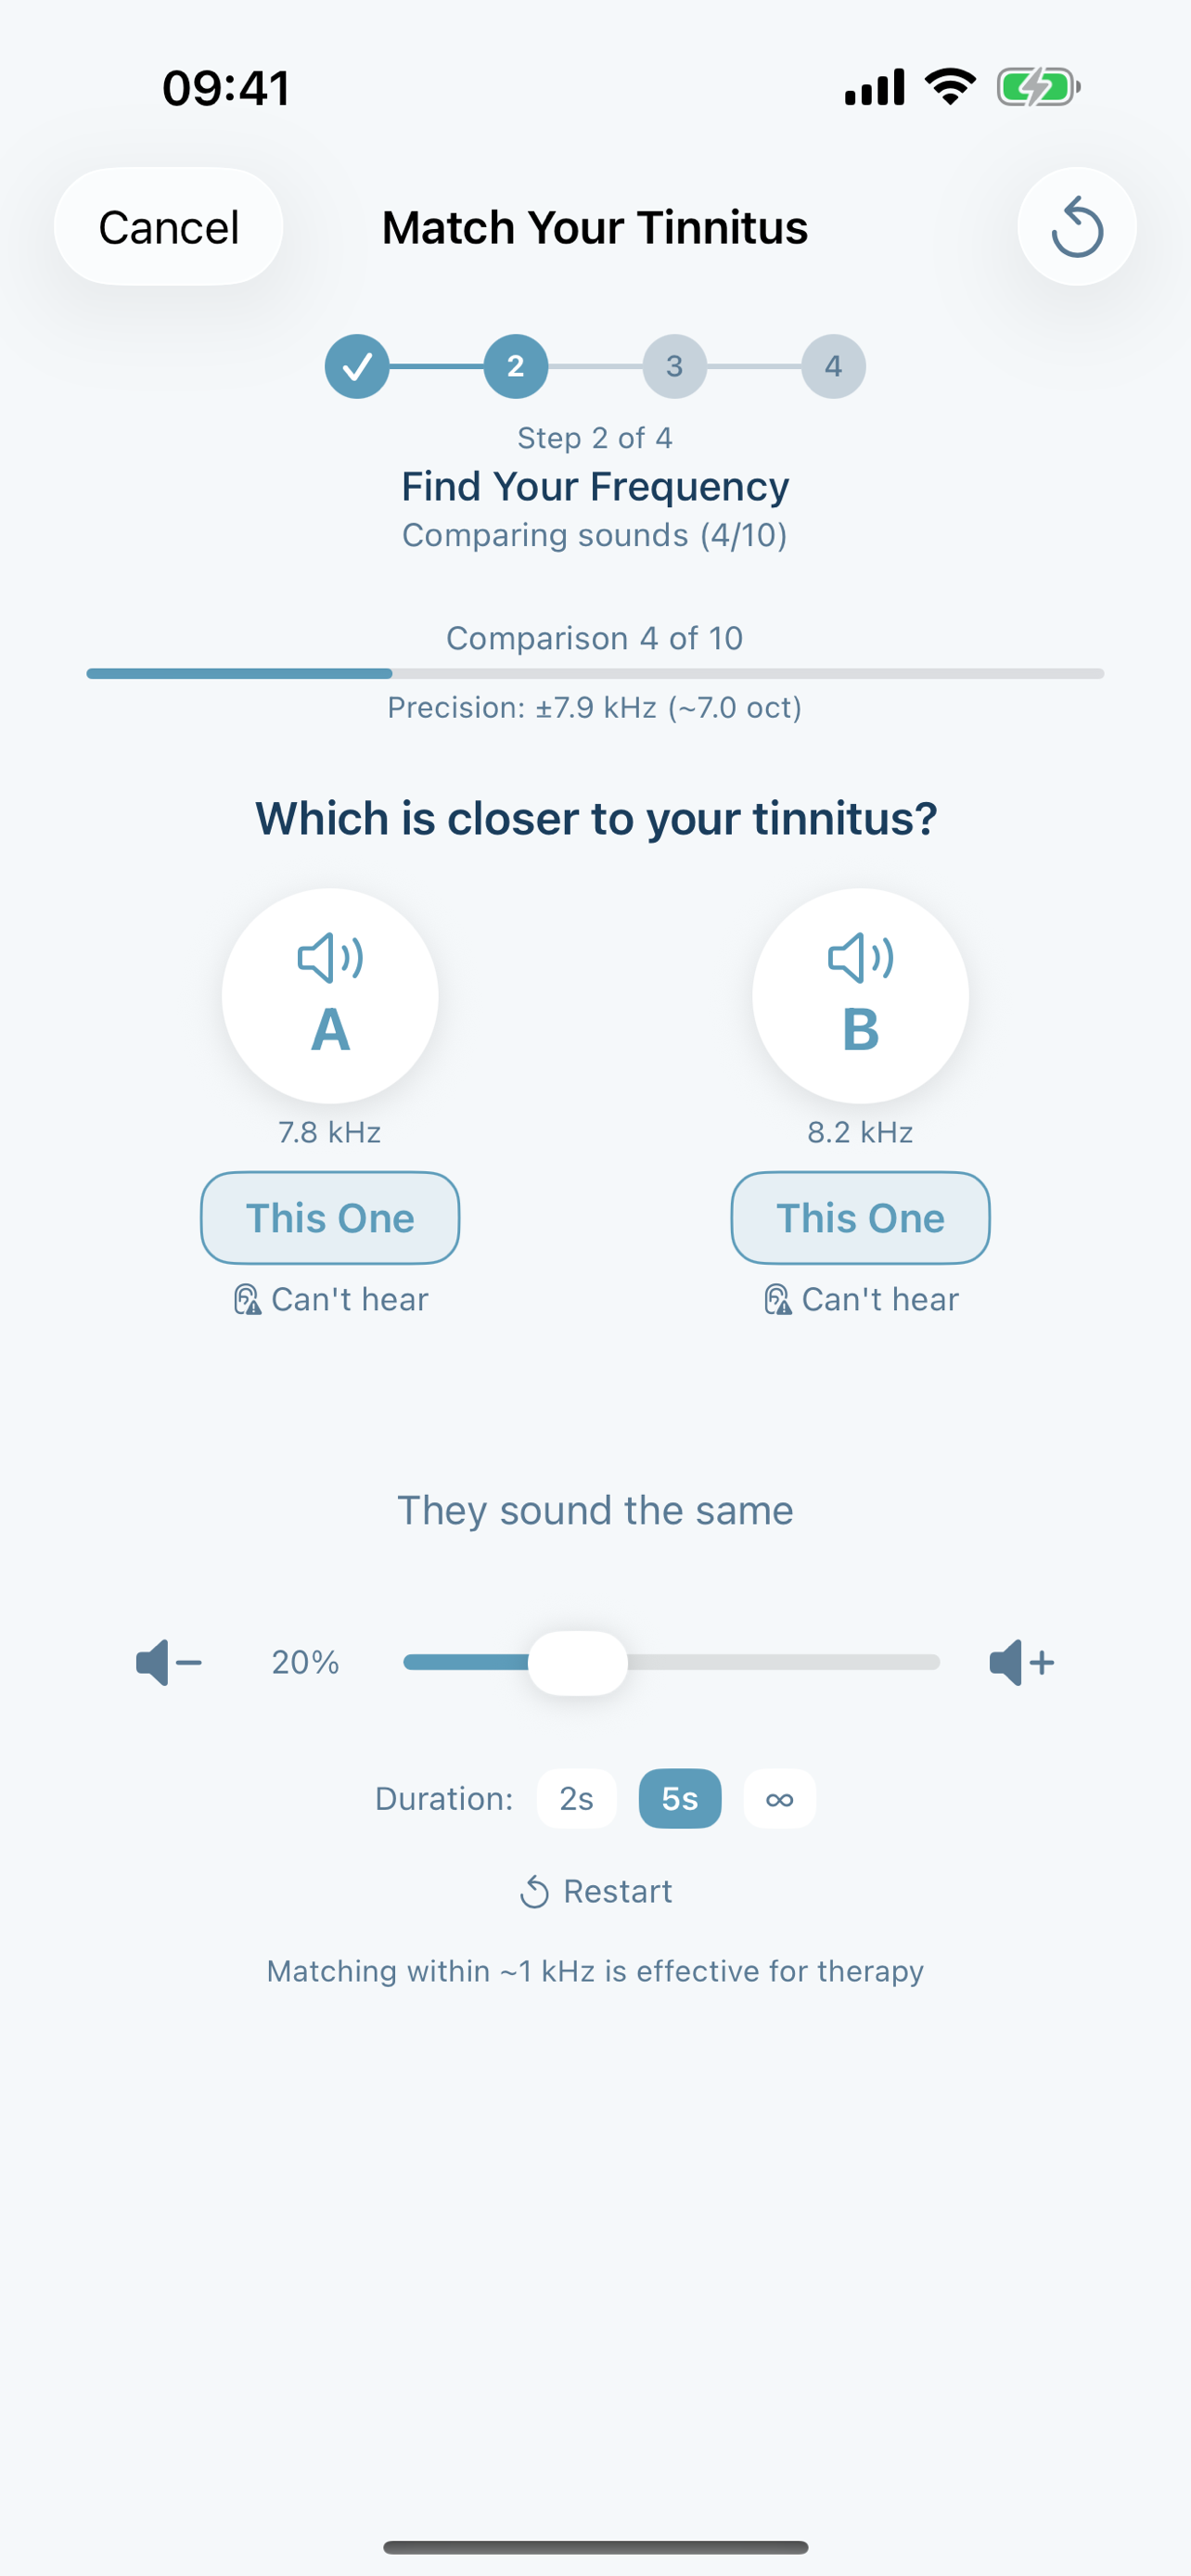
Task: Tap the 09:41 clock in the status bar
Action: [225, 87]
